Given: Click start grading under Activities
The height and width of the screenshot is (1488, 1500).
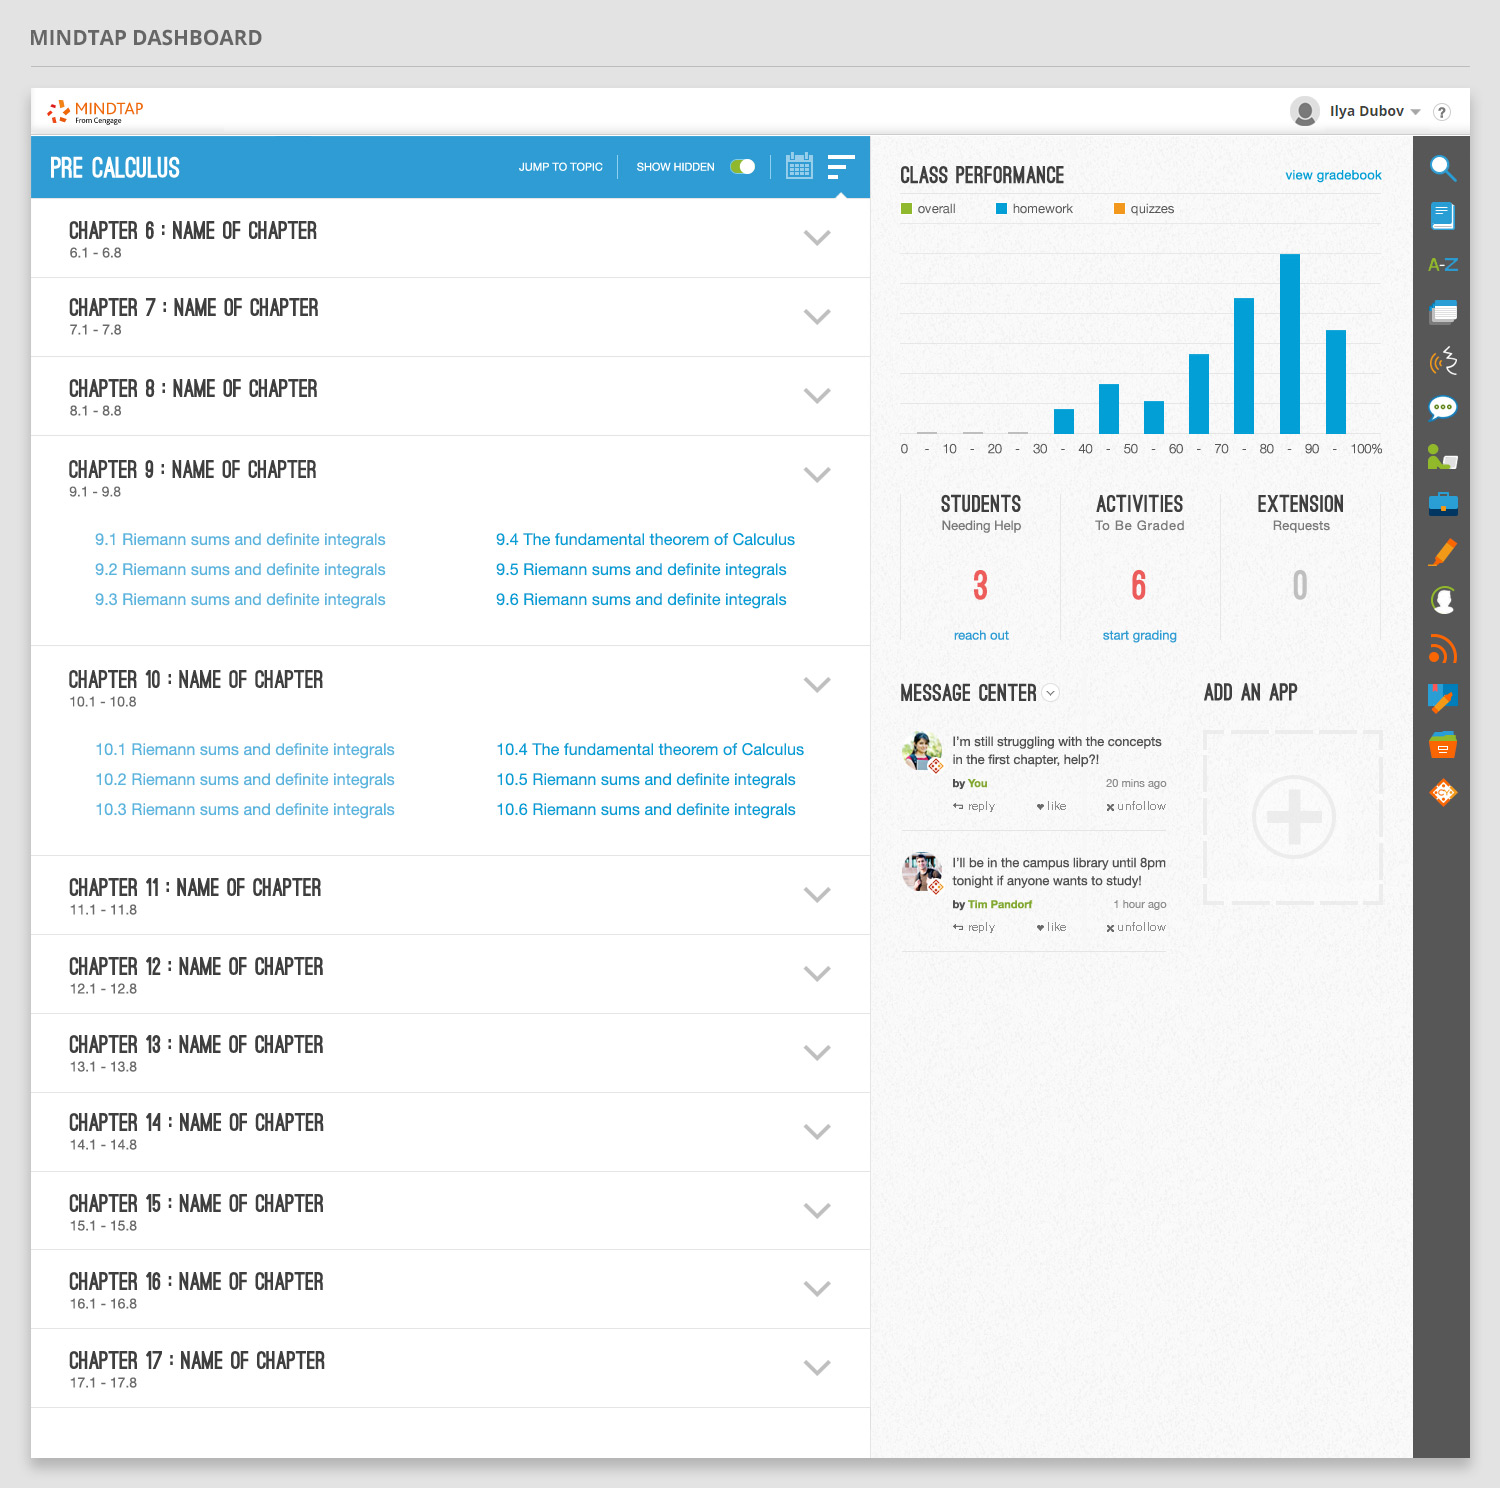Looking at the screenshot, I should point(1139,635).
